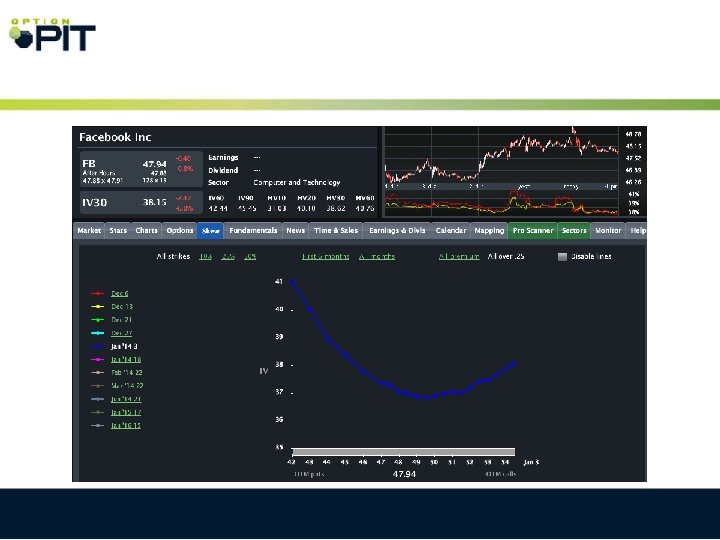This screenshot has height=540, width=720.
Task: Open the green Pro Scanner tab
Action: (x=533, y=231)
